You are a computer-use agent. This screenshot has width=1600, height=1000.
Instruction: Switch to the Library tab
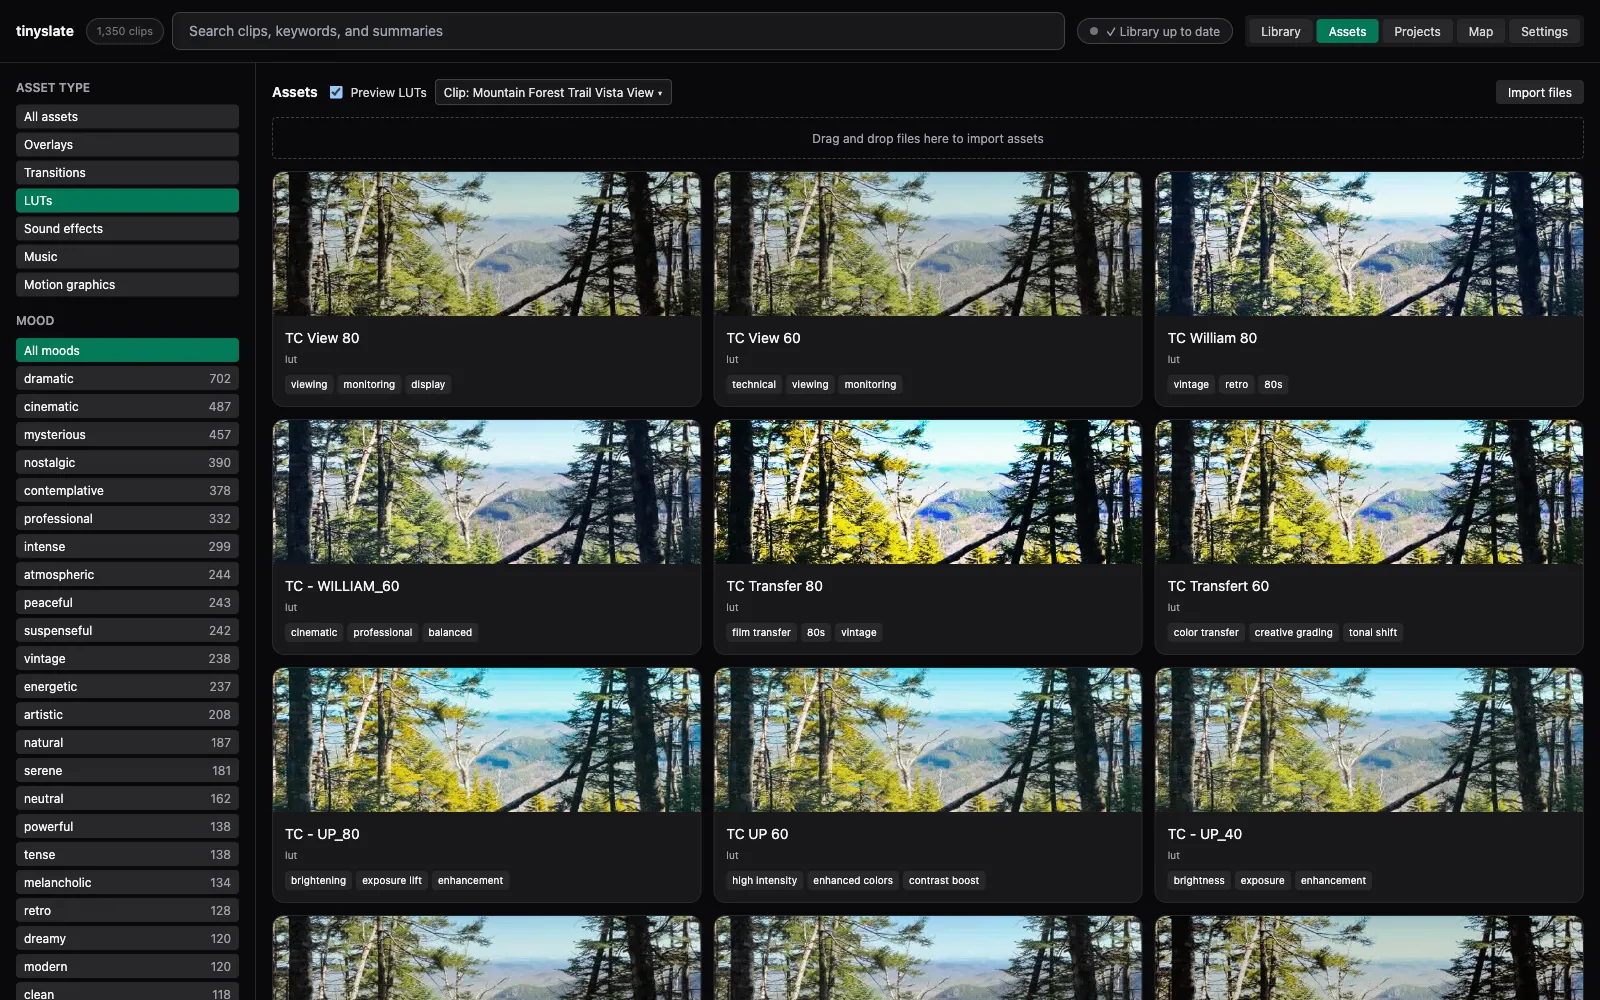click(1280, 31)
